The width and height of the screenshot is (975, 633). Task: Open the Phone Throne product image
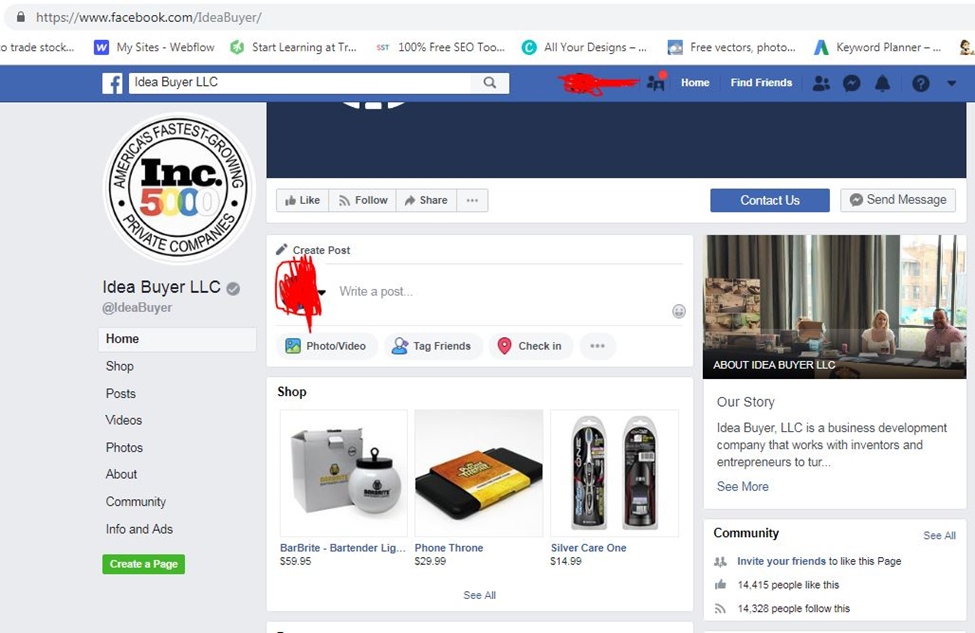(x=479, y=473)
